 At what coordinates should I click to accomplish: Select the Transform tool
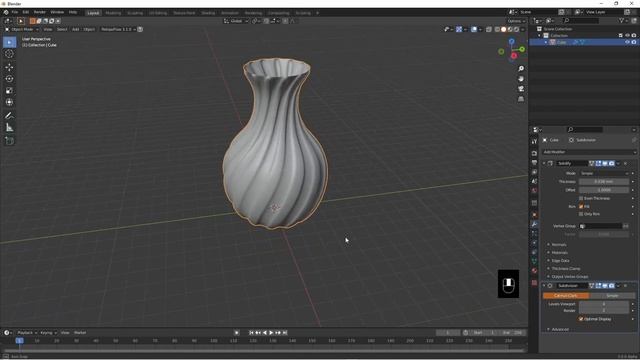click(x=9, y=102)
